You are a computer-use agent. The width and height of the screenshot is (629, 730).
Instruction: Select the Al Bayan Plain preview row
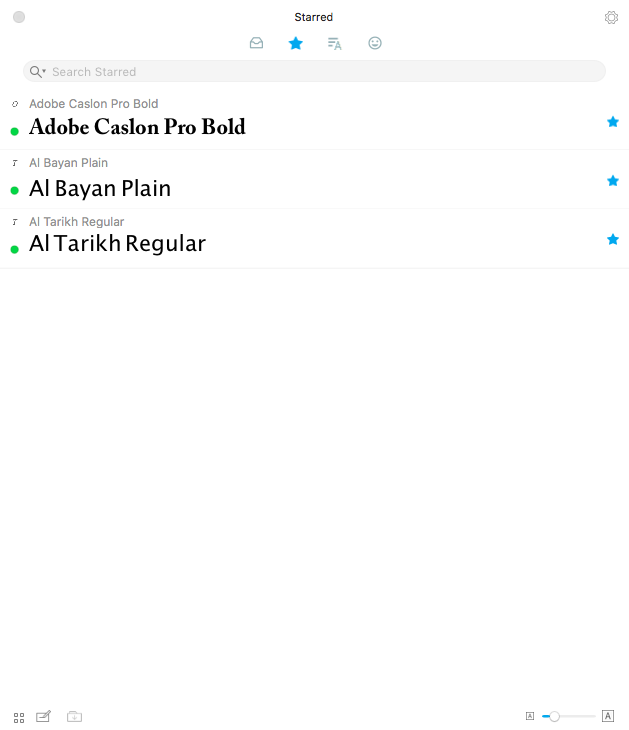click(314, 179)
